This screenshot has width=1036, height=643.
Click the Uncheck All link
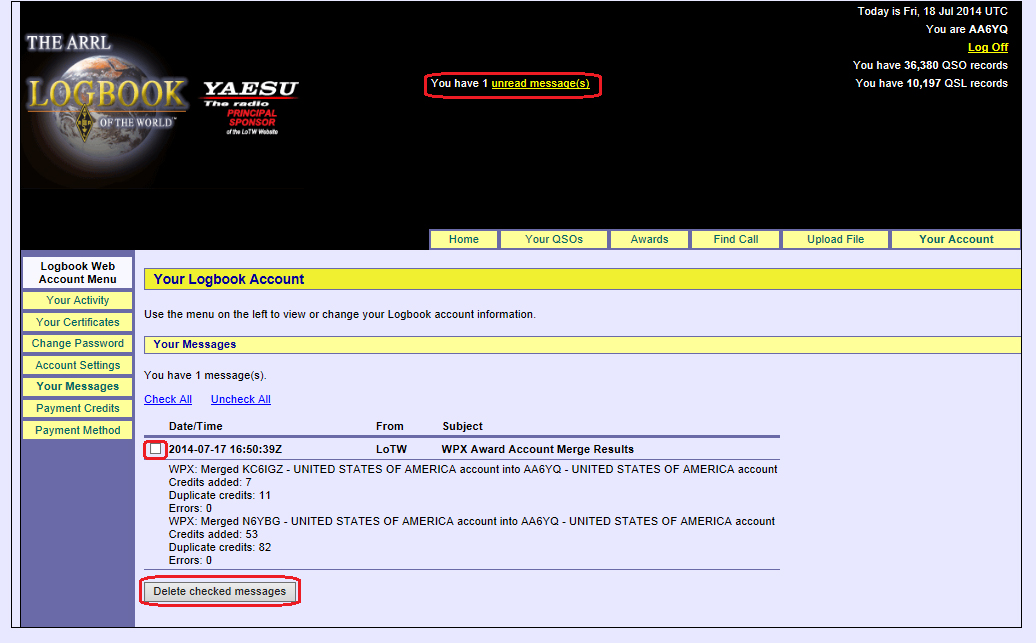[x=240, y=400]
